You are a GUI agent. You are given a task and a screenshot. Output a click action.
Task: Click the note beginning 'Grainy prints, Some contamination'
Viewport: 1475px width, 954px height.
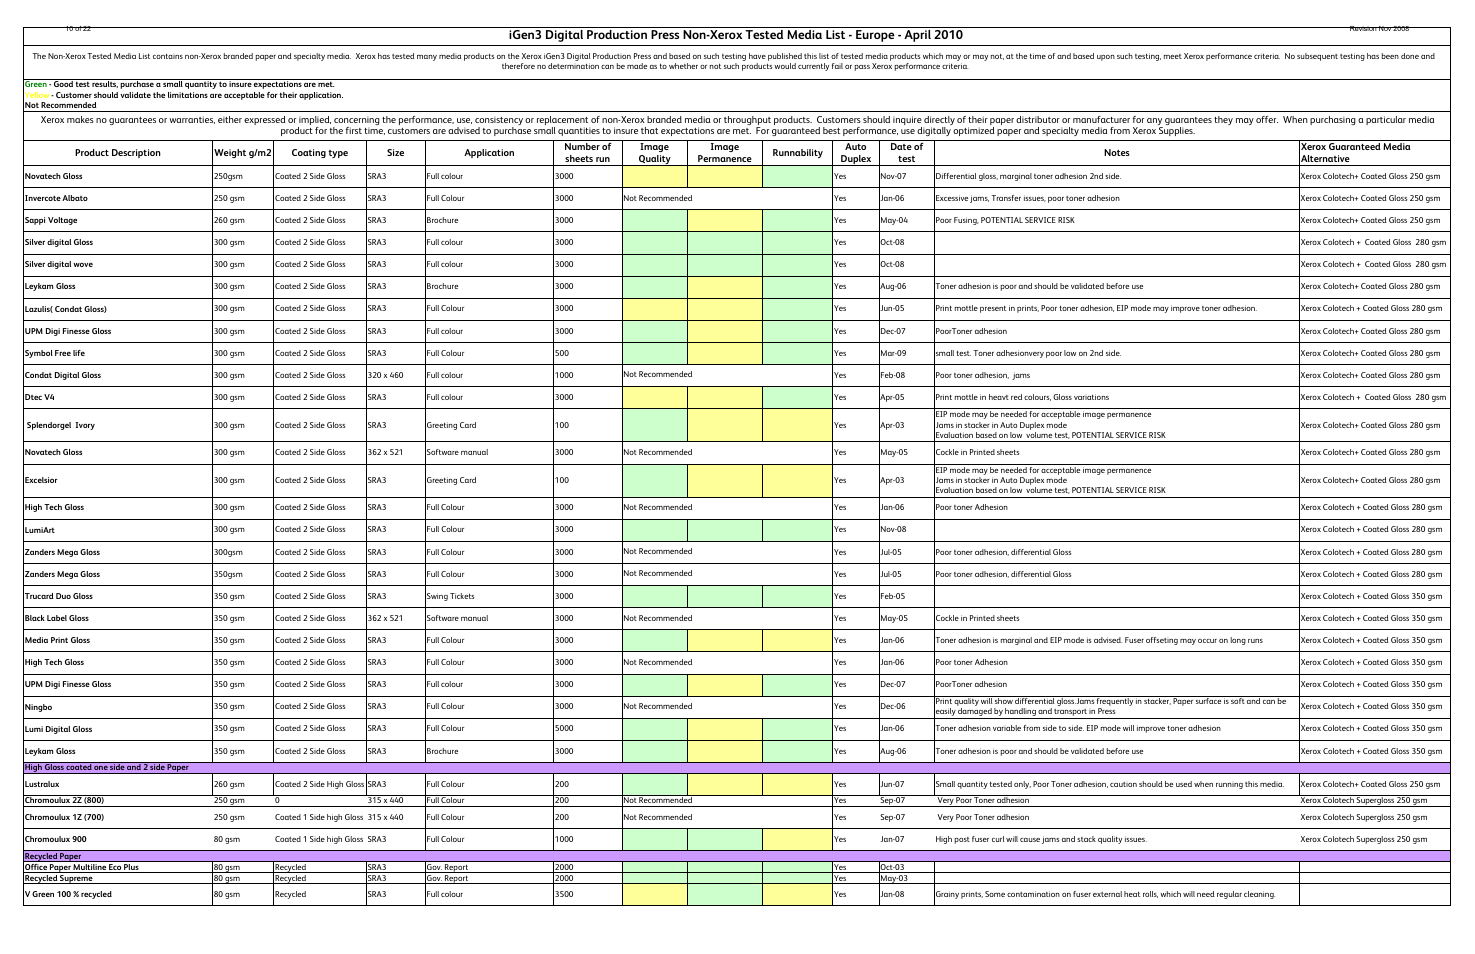pyautogui.click(x=1105, y=894)
